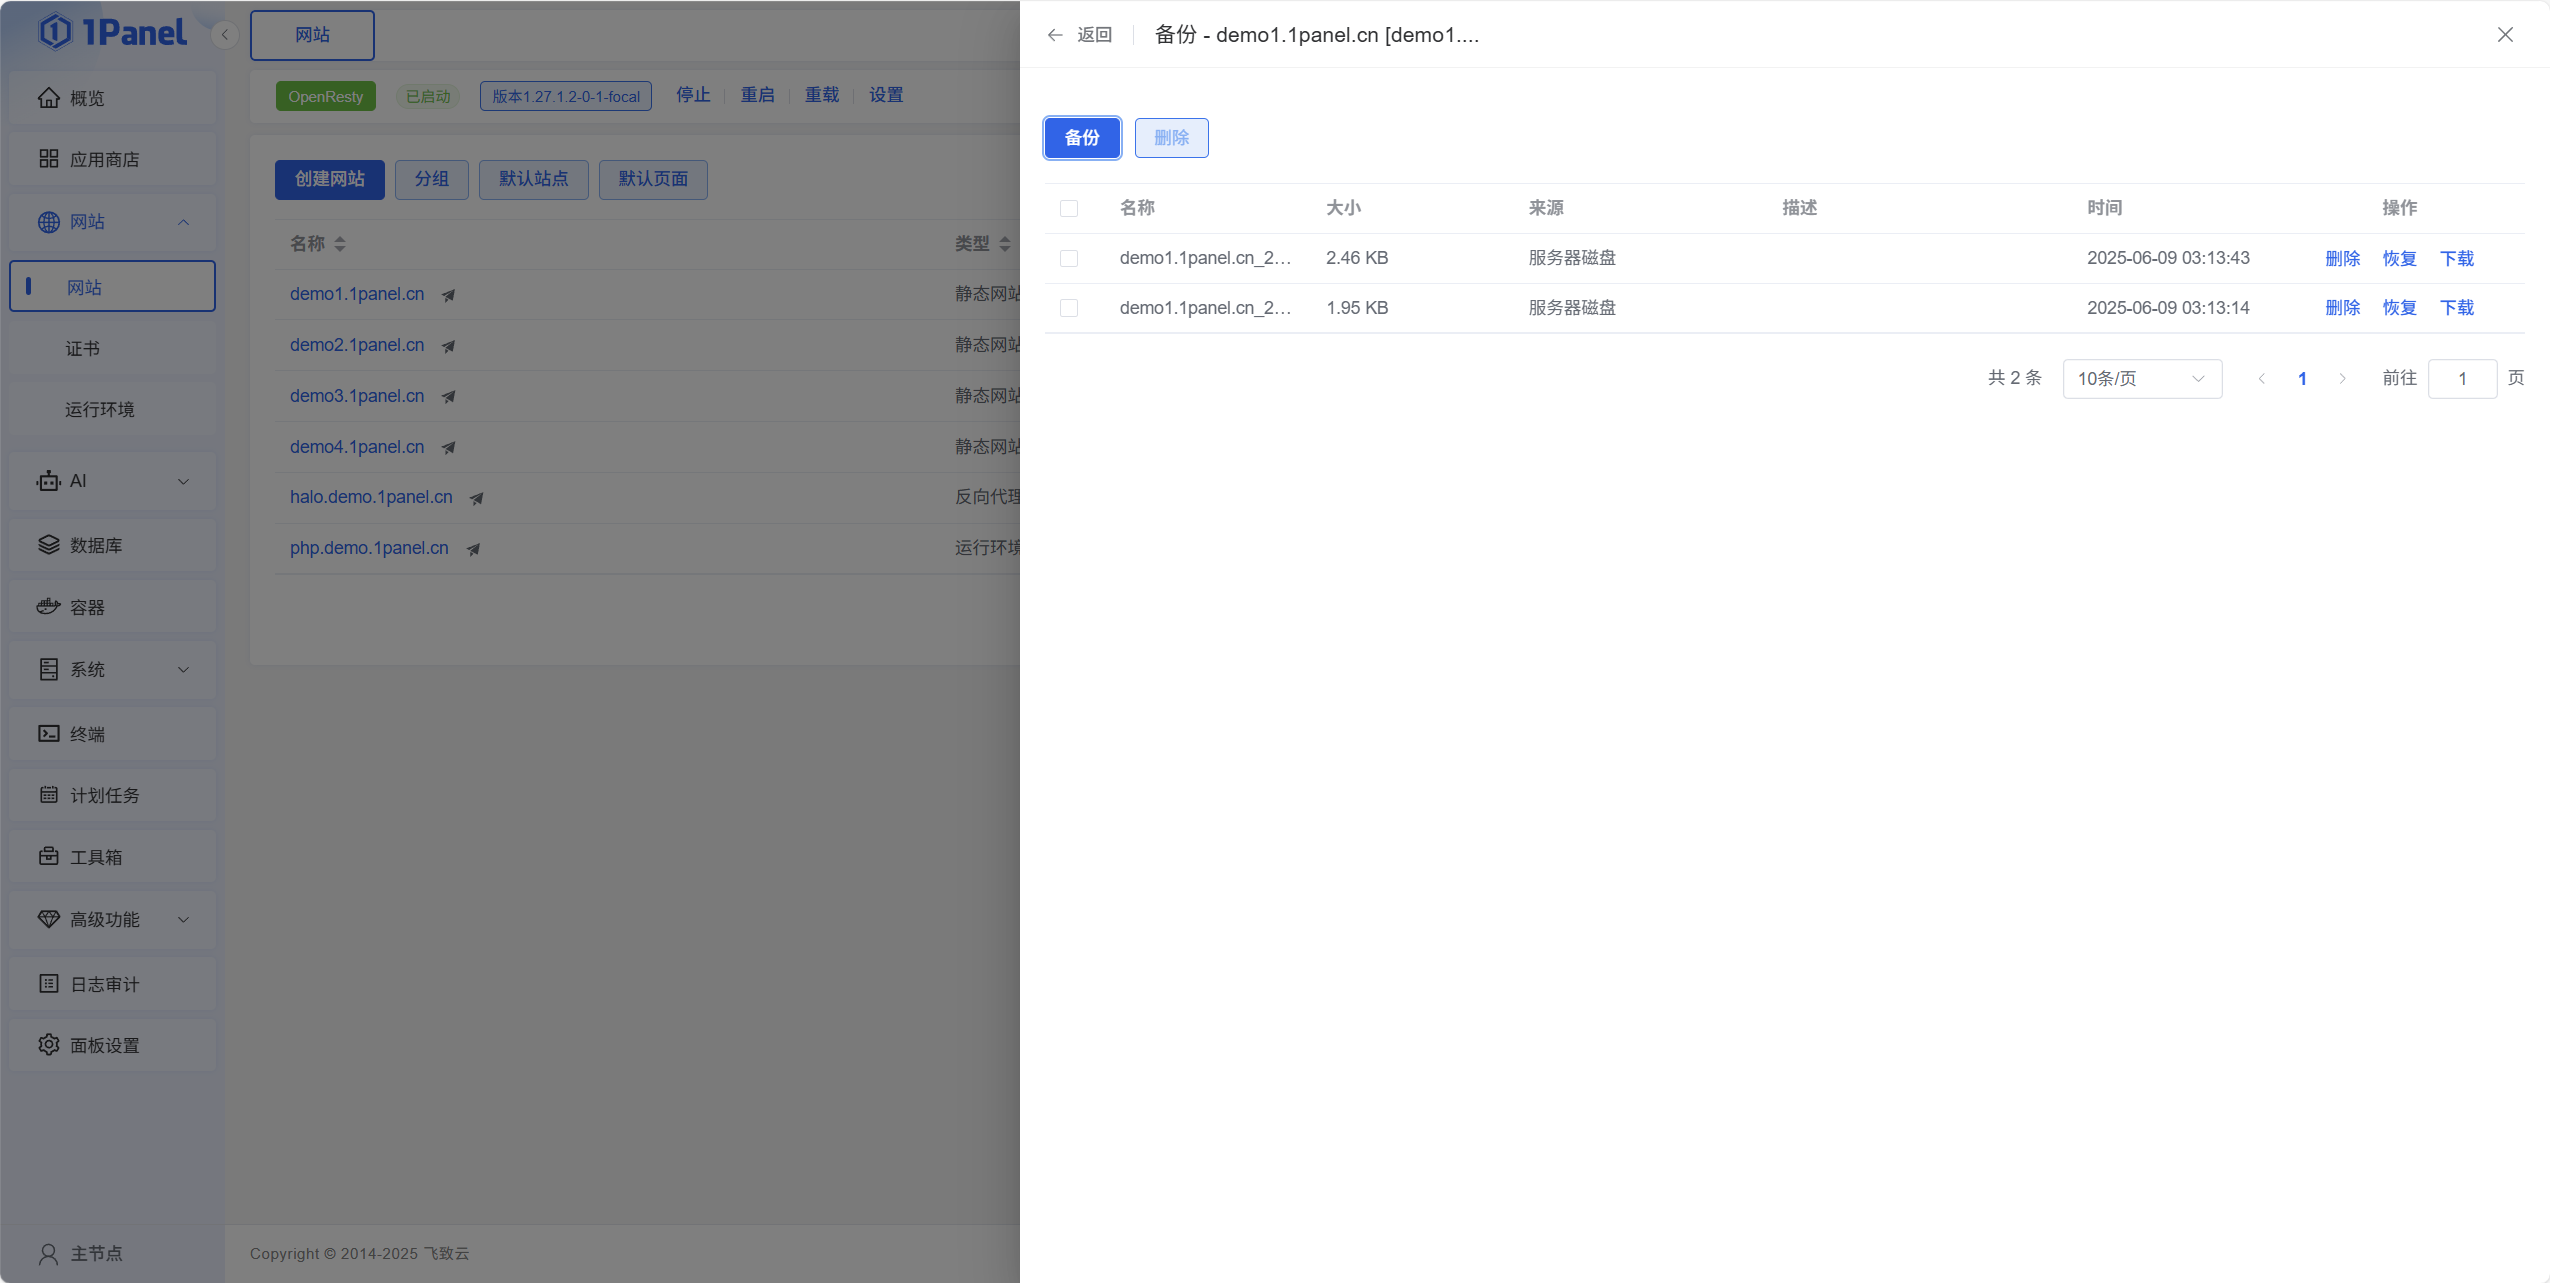The width and height of the screenshot is (2550, 1283).
Task: Open the 10条/页 page size dropdown
Action: (x=2141, y=379)
